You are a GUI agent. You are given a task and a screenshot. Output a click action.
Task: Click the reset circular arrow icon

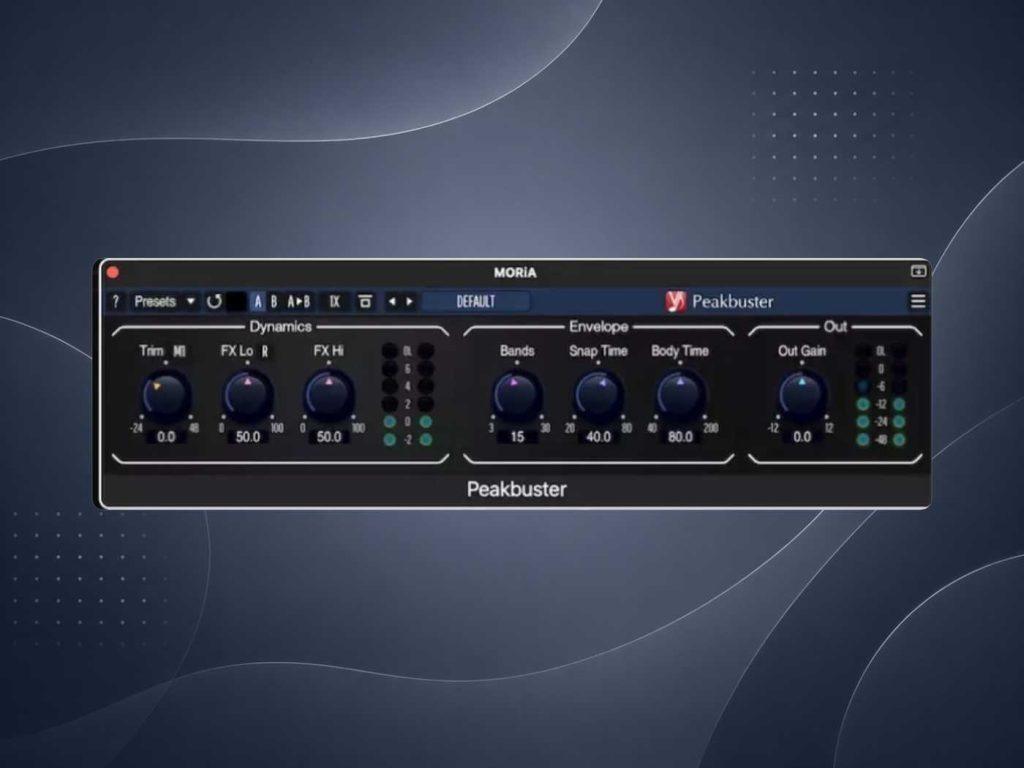214,301
